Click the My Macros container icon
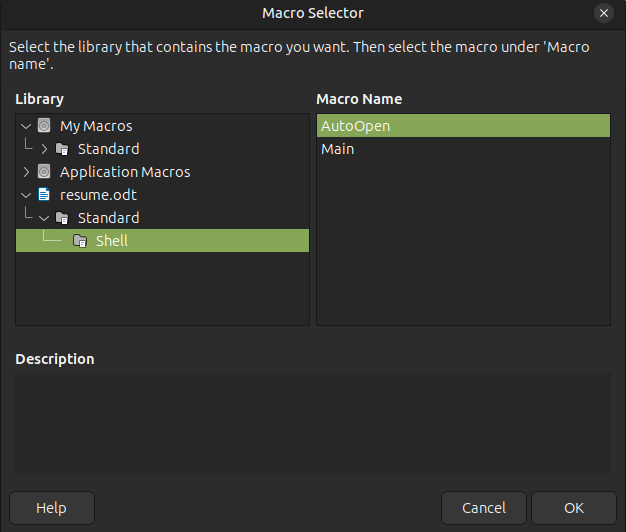Image resolution: width=626 pixels, height=532 pixels. point(44,126)
